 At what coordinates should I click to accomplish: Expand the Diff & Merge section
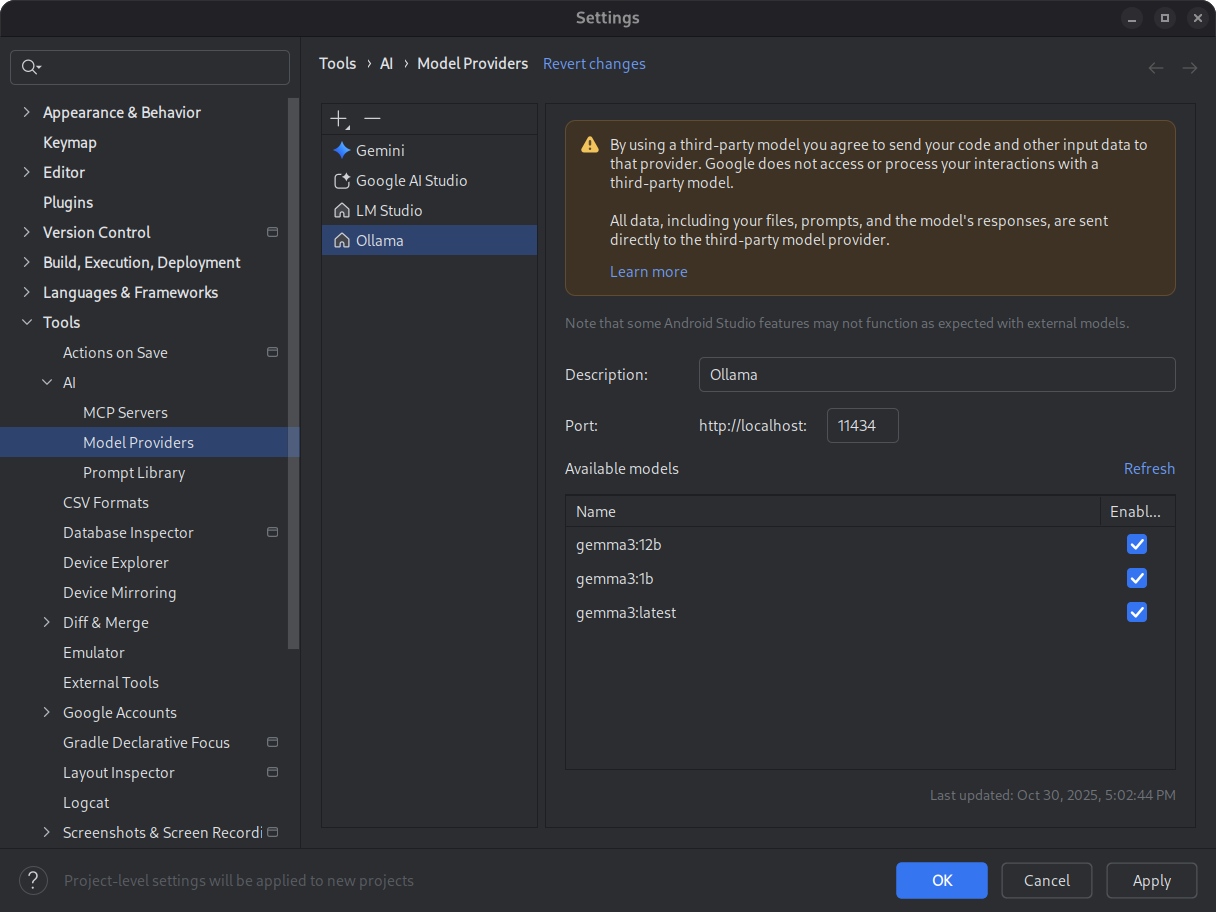point(46,622)
